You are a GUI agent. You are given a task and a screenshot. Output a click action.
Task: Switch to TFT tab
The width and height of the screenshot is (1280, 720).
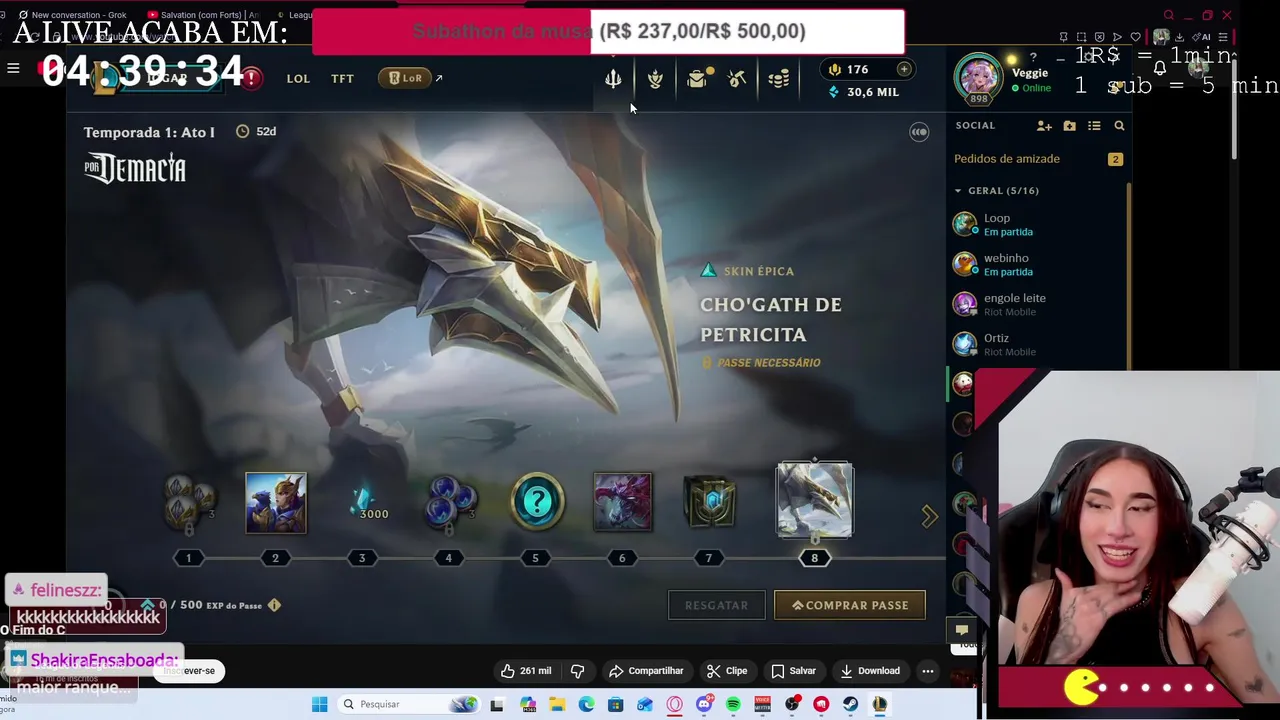coord(343,79)
